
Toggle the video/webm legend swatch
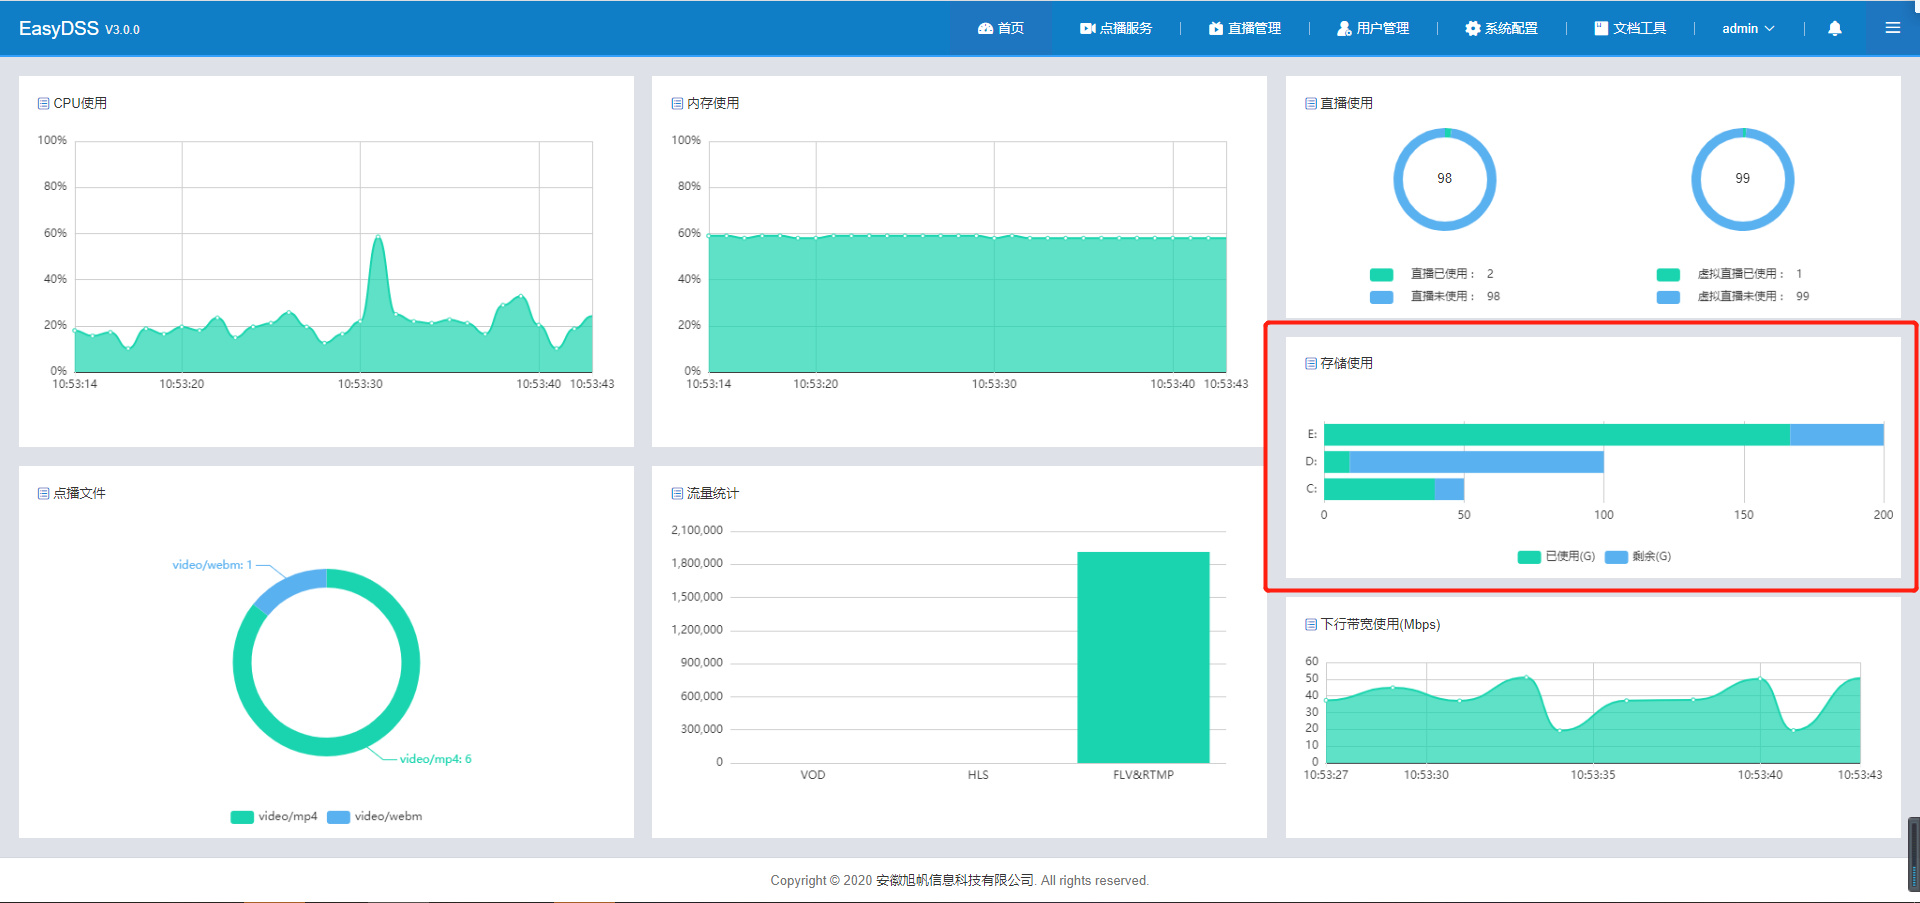338,817
